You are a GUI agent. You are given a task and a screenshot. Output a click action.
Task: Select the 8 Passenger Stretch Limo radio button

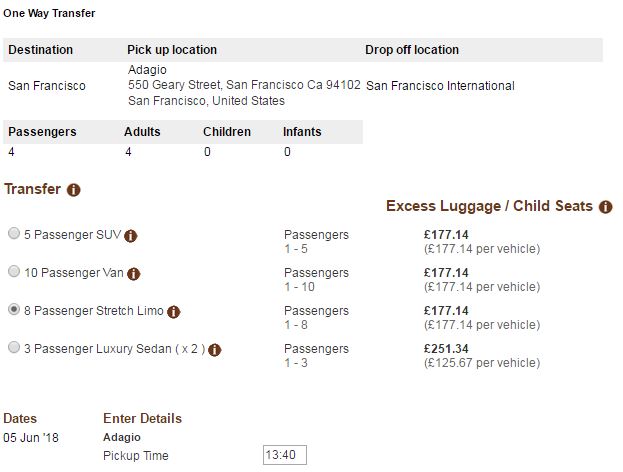click(13, 309)
